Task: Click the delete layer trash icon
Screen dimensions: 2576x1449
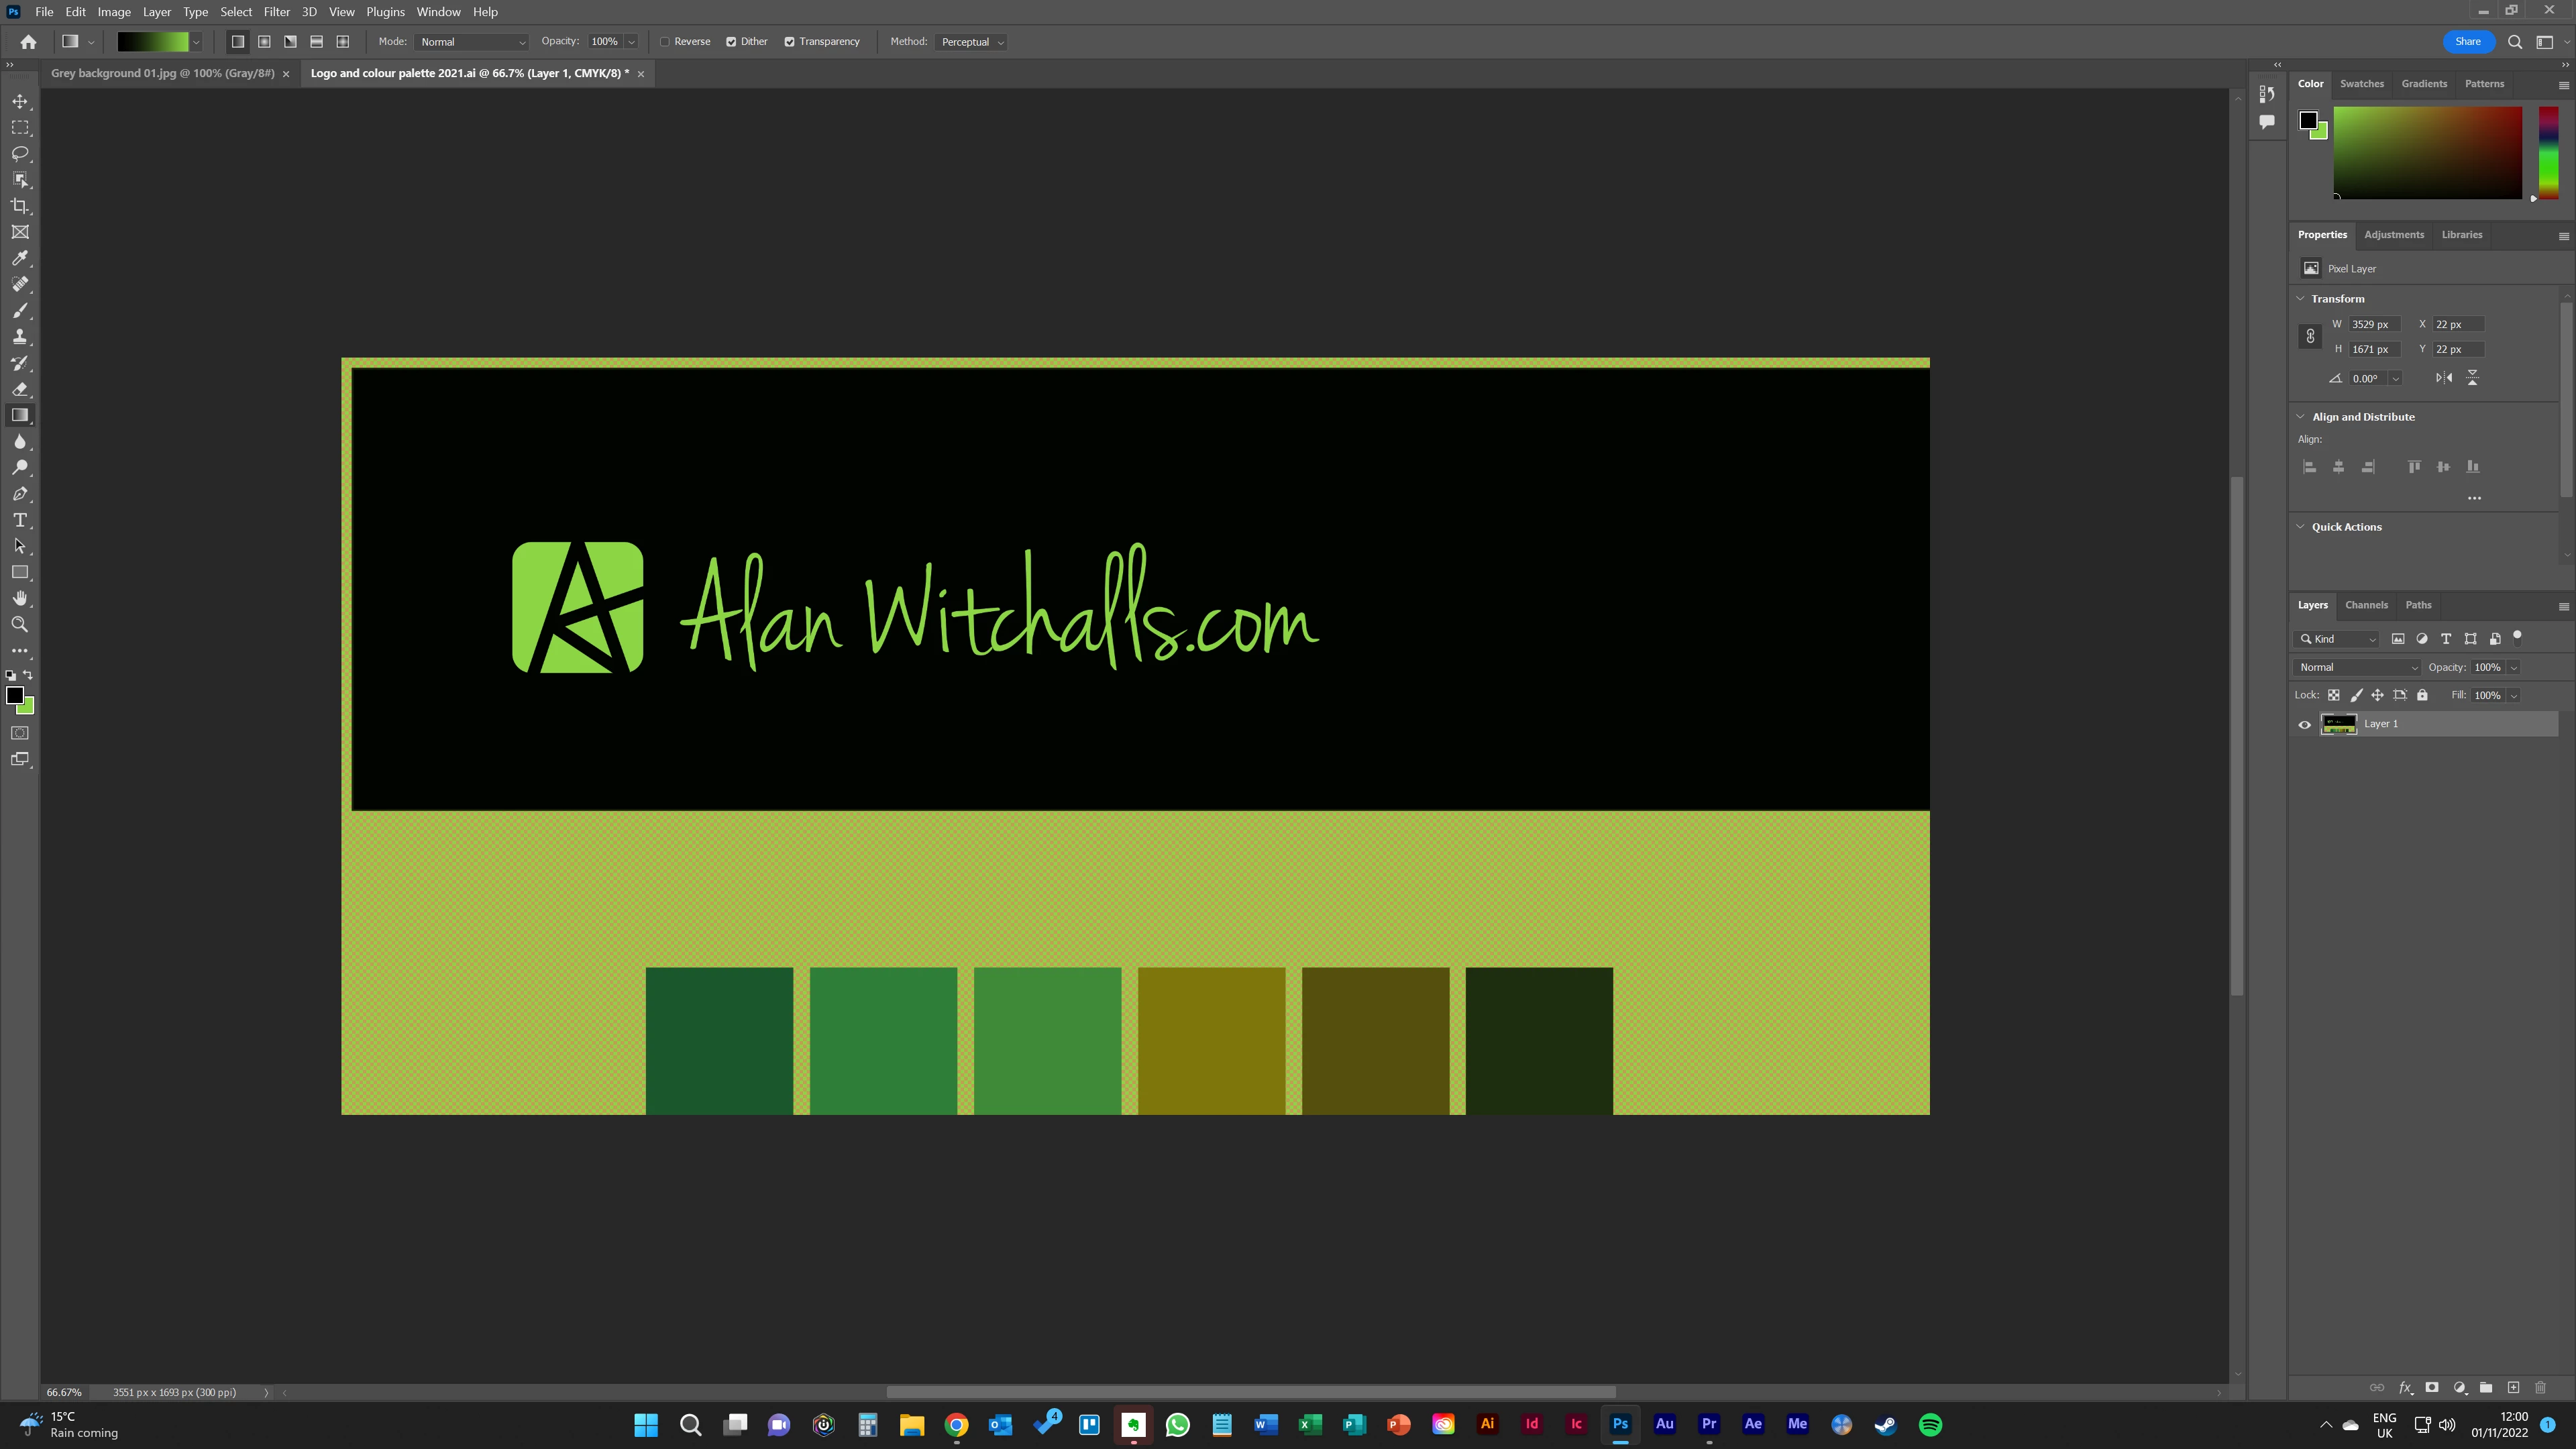Action: tap(2540, 1387)
